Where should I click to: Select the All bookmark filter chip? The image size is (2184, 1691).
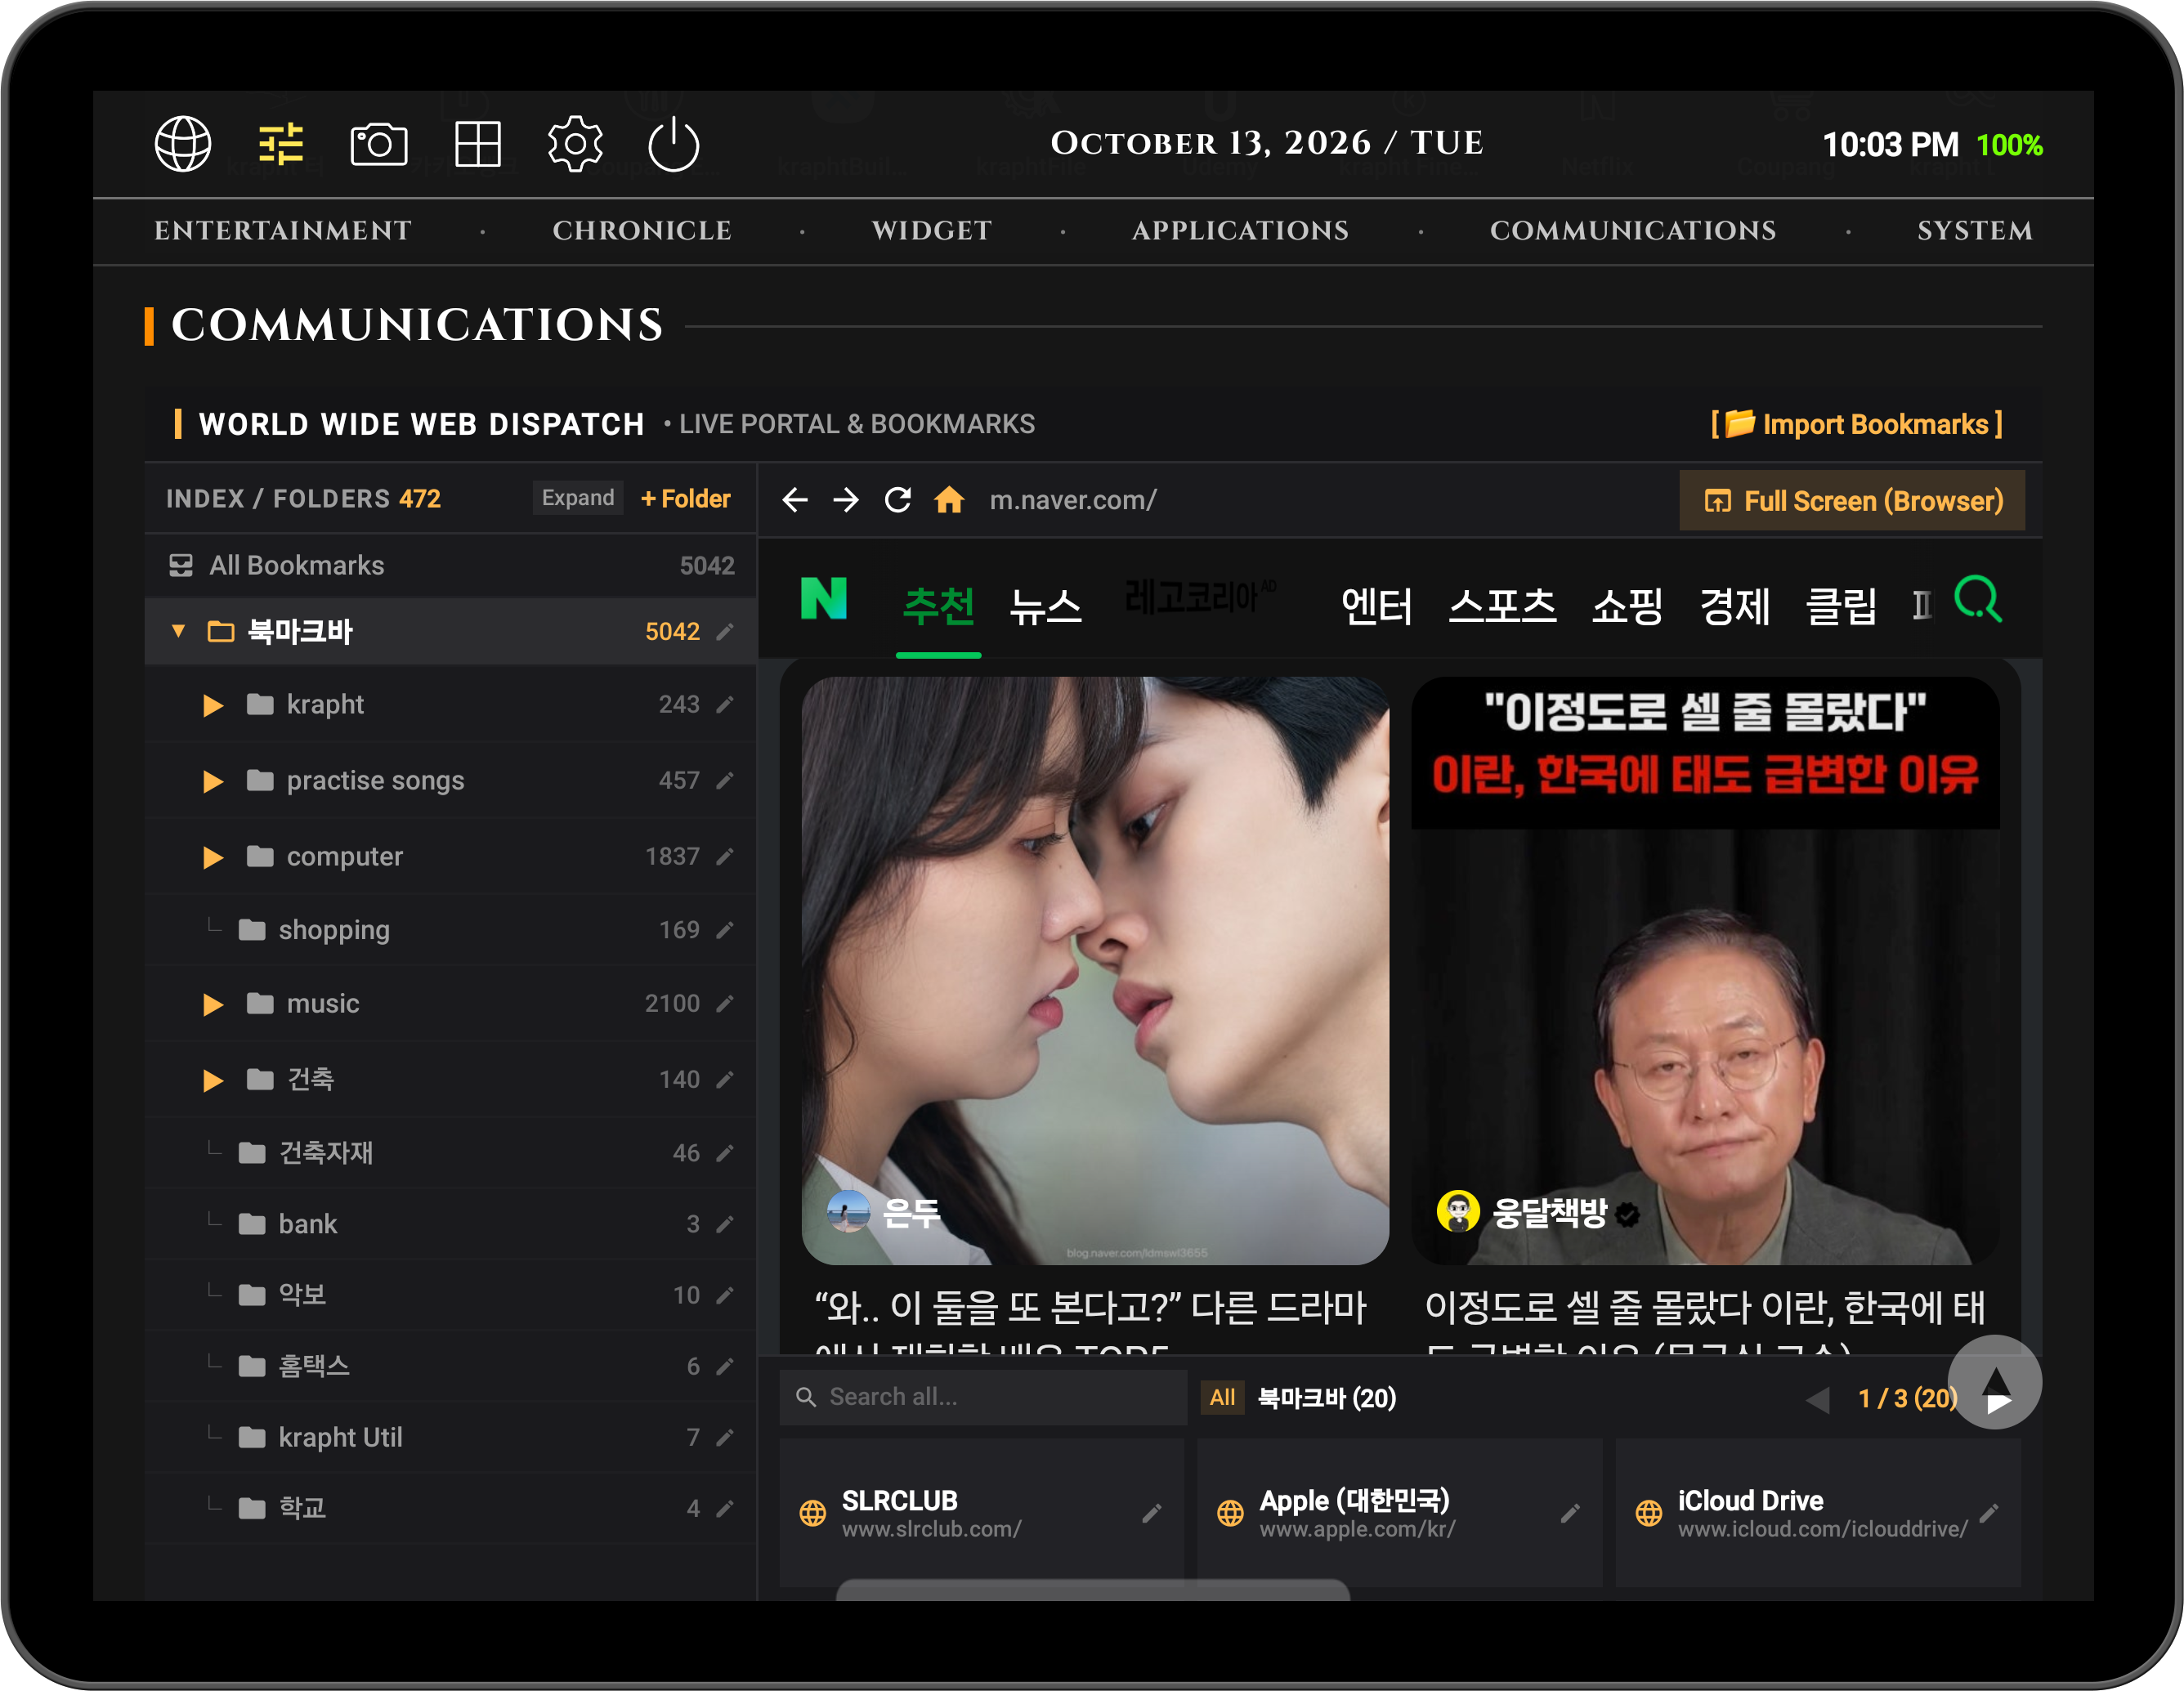[1222, 1397]
